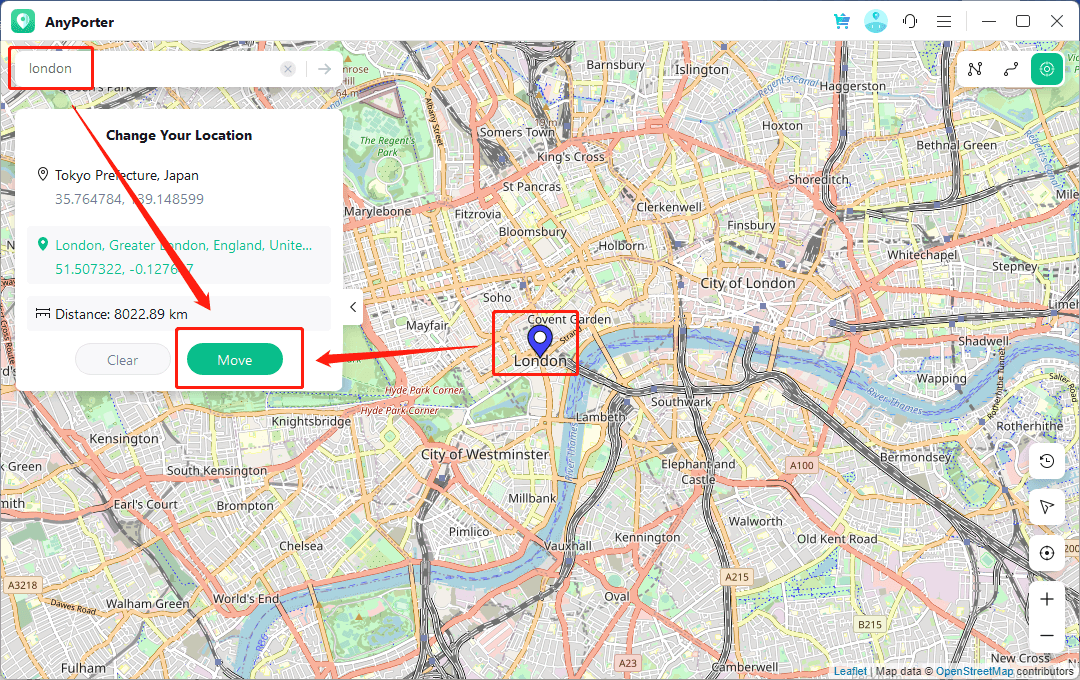Click the Whitechapel map label
Screen dimensions: 1080x680
pyautogui.click(x=922, y=255)
